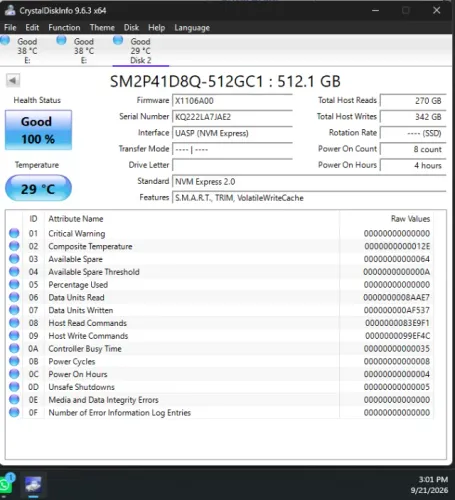455x500 pixels.
Task: Click the Power On Count value 8 count
Action: tap(413, 149)
